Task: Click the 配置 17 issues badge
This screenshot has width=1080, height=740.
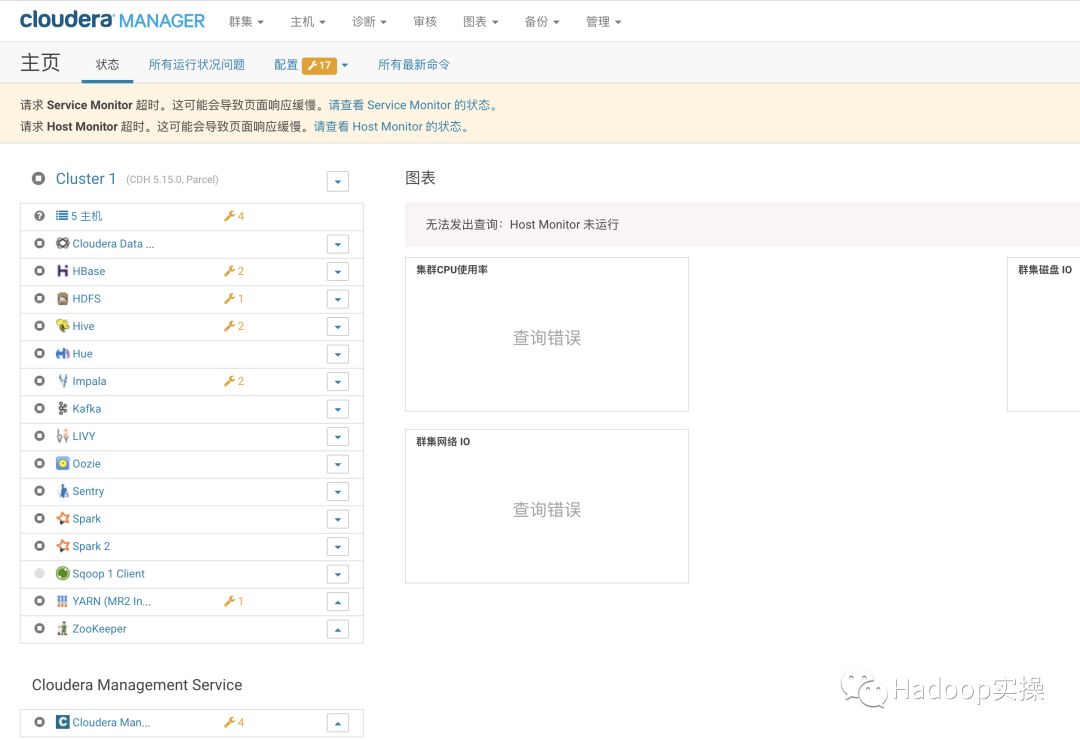Action: pyautogui.click(x=320, y=65)
